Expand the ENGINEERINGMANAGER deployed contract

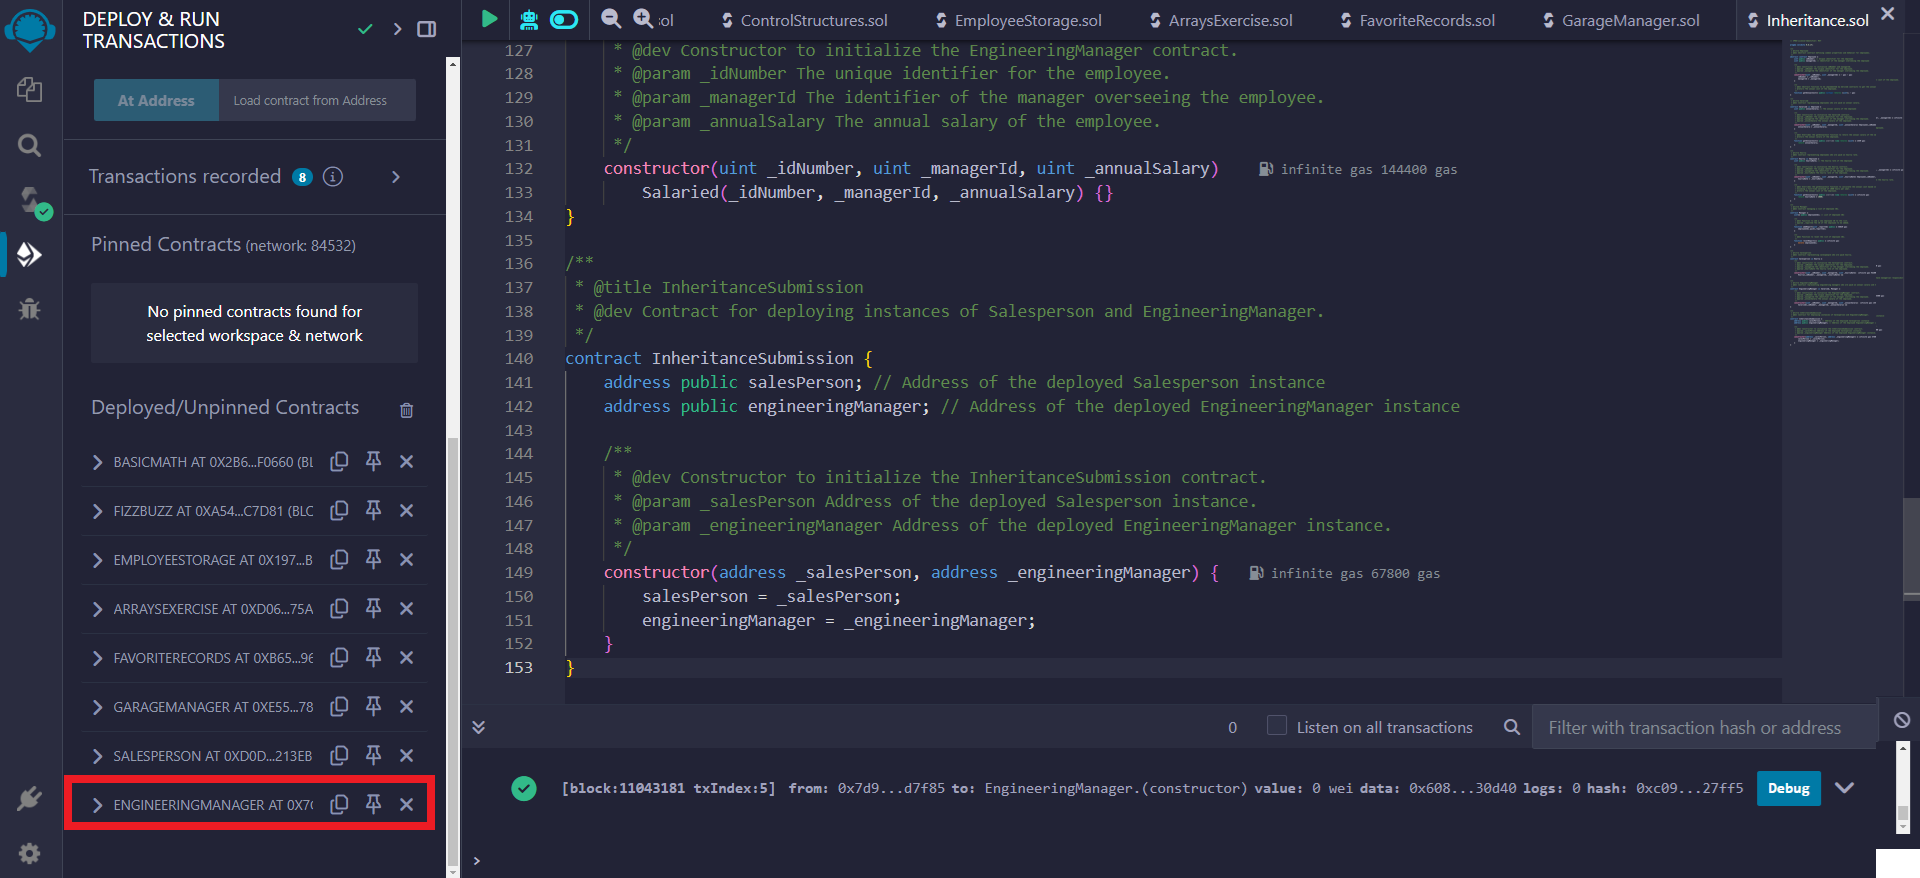(x=97, y=805)
